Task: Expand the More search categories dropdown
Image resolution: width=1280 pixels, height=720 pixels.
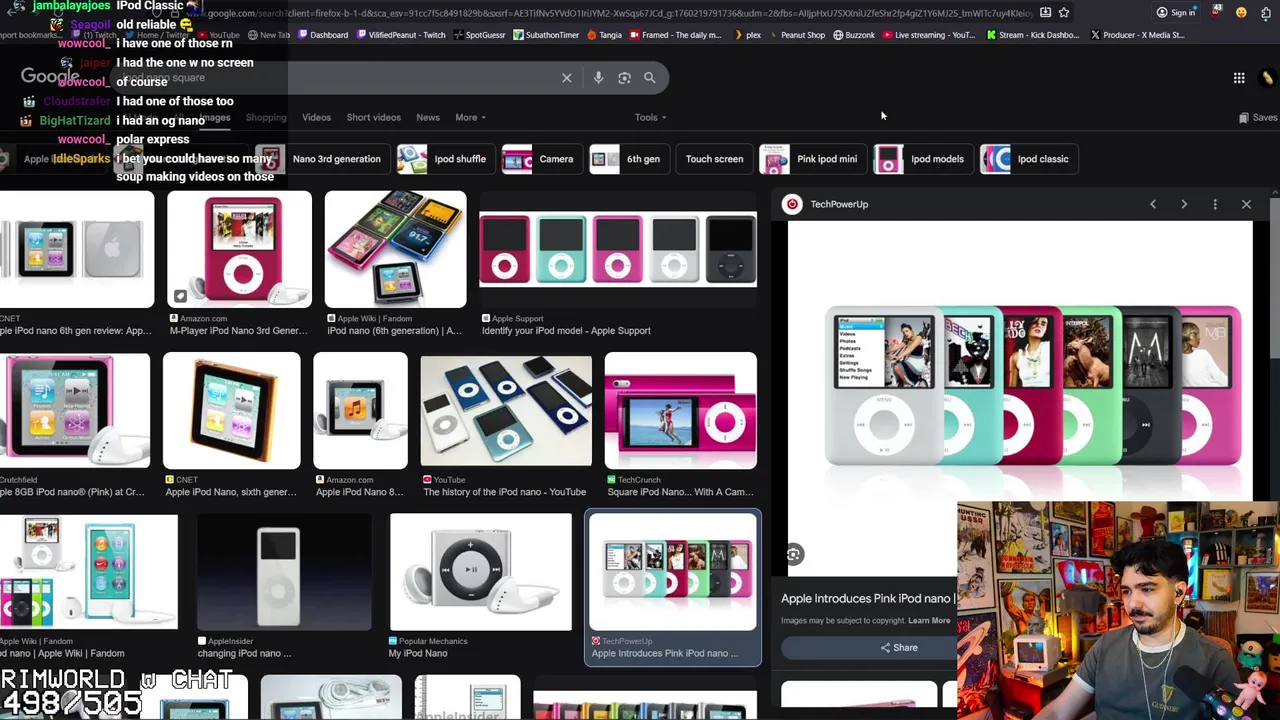Action: 470,117
